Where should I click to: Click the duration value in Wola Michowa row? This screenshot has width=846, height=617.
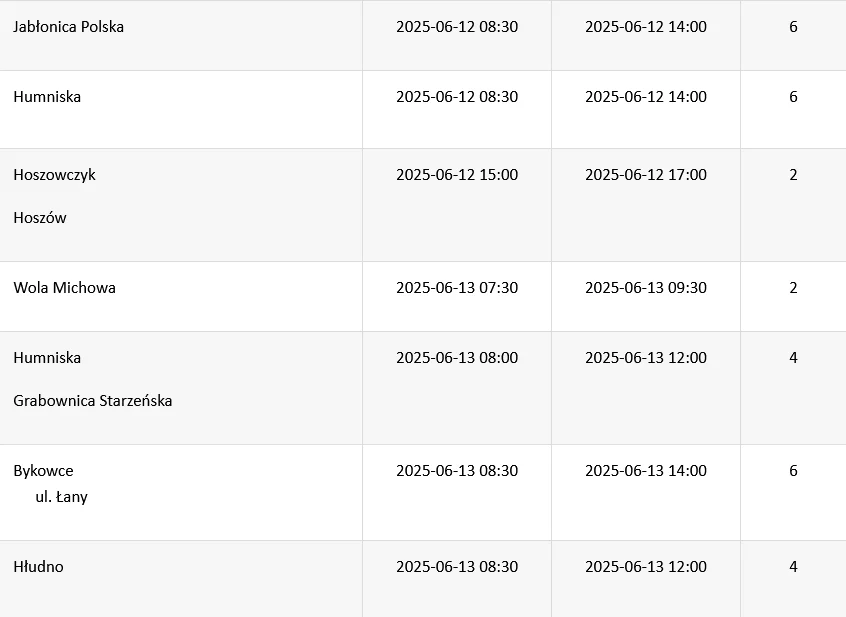(x=793, y=288)
